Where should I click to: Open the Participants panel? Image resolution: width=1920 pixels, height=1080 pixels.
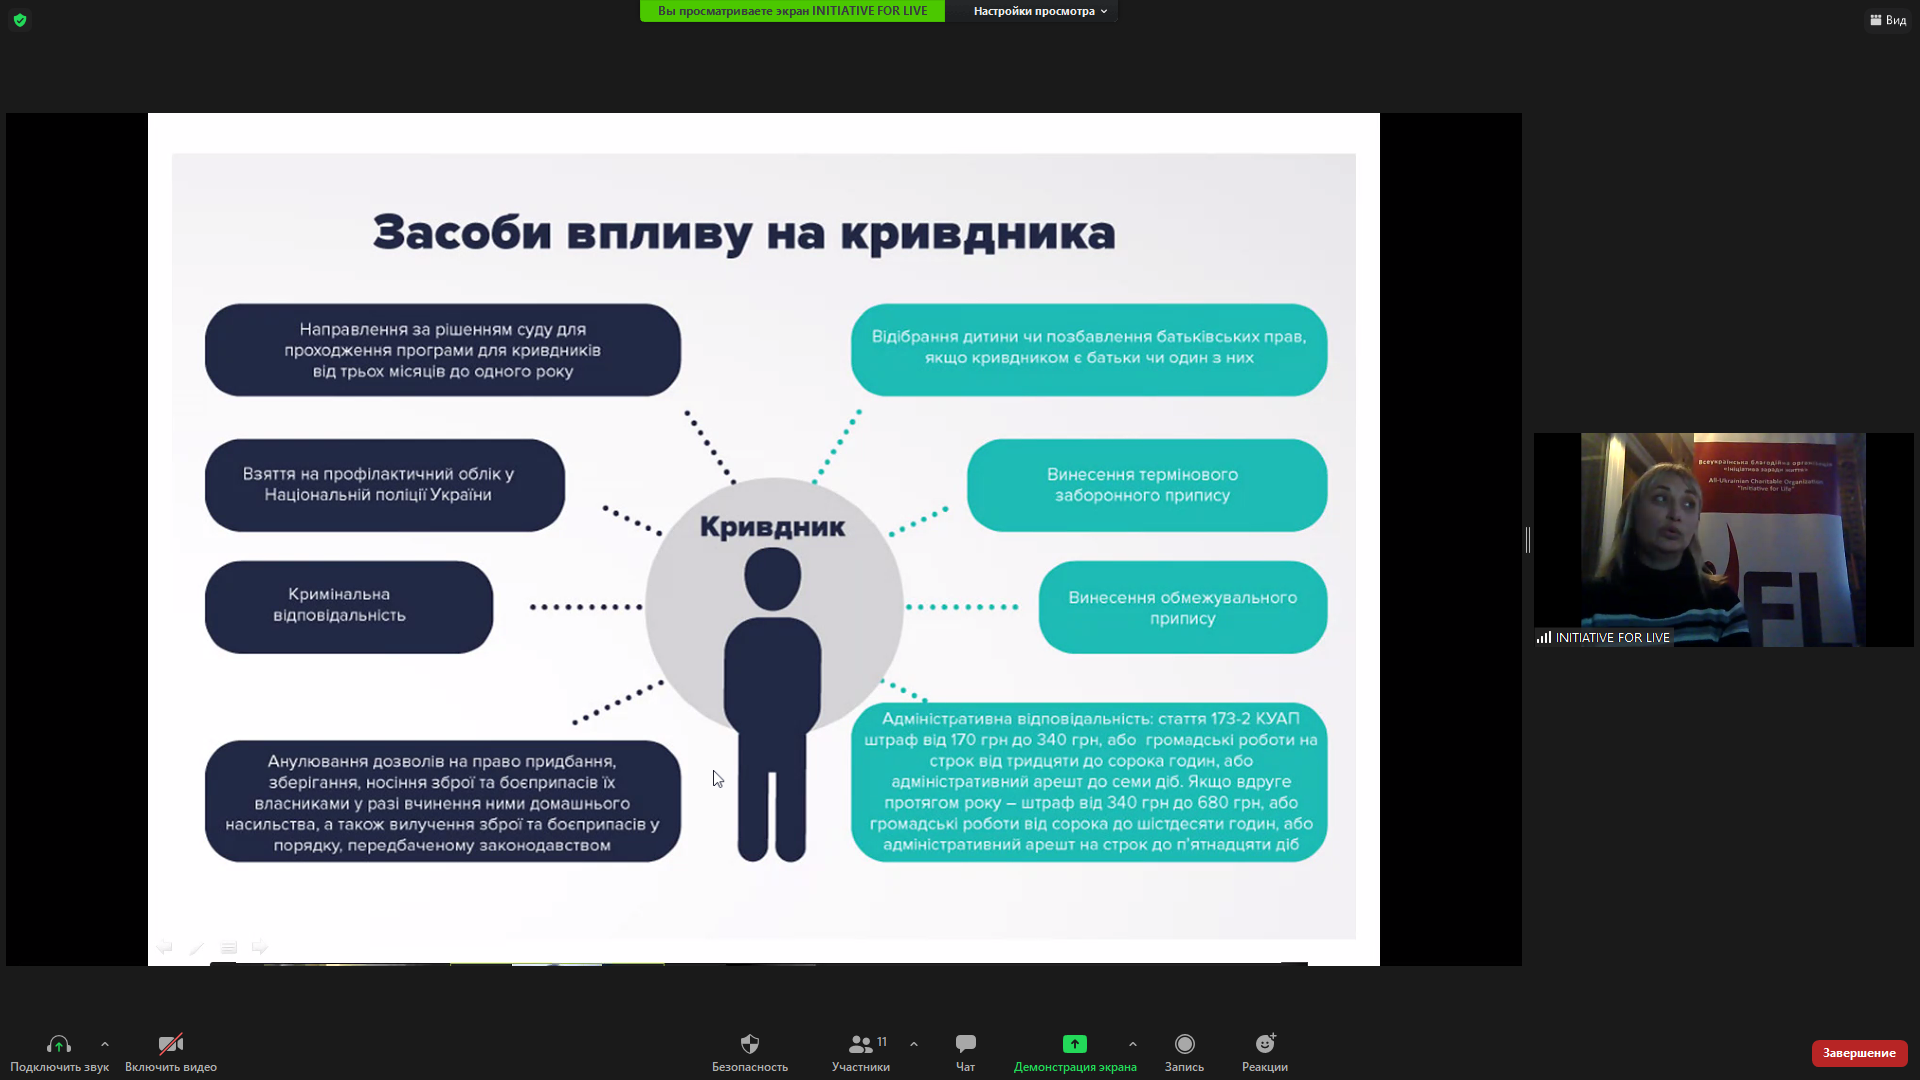860,1045
